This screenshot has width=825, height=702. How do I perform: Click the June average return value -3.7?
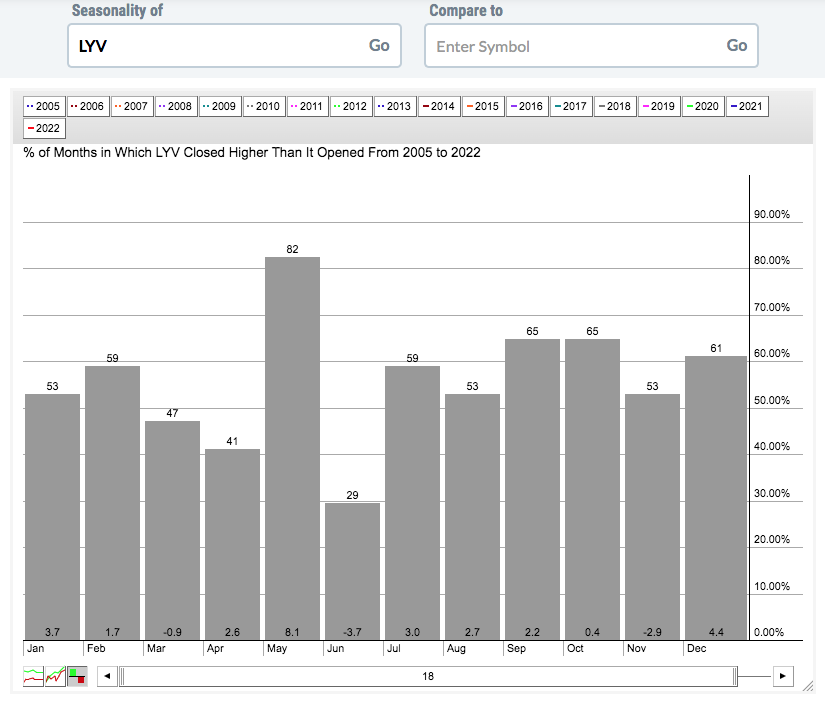[x=353, y=632]
